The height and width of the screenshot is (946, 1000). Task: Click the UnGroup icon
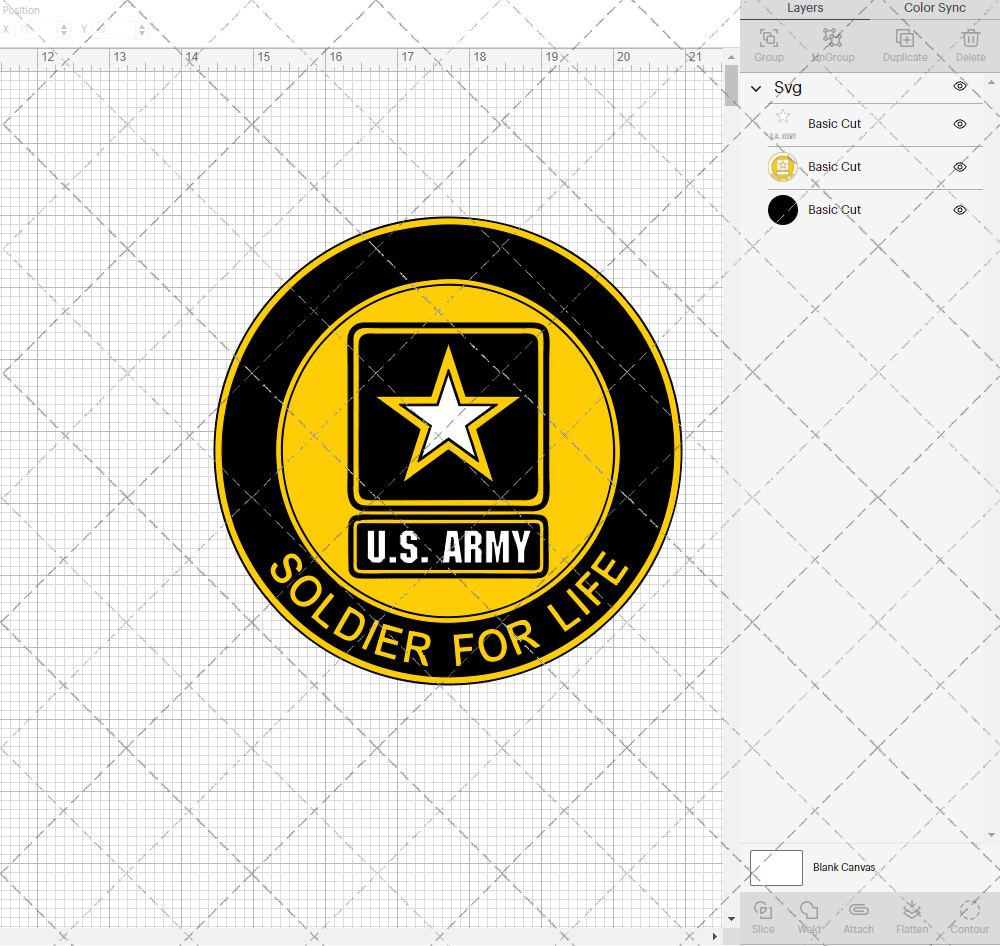832,38
